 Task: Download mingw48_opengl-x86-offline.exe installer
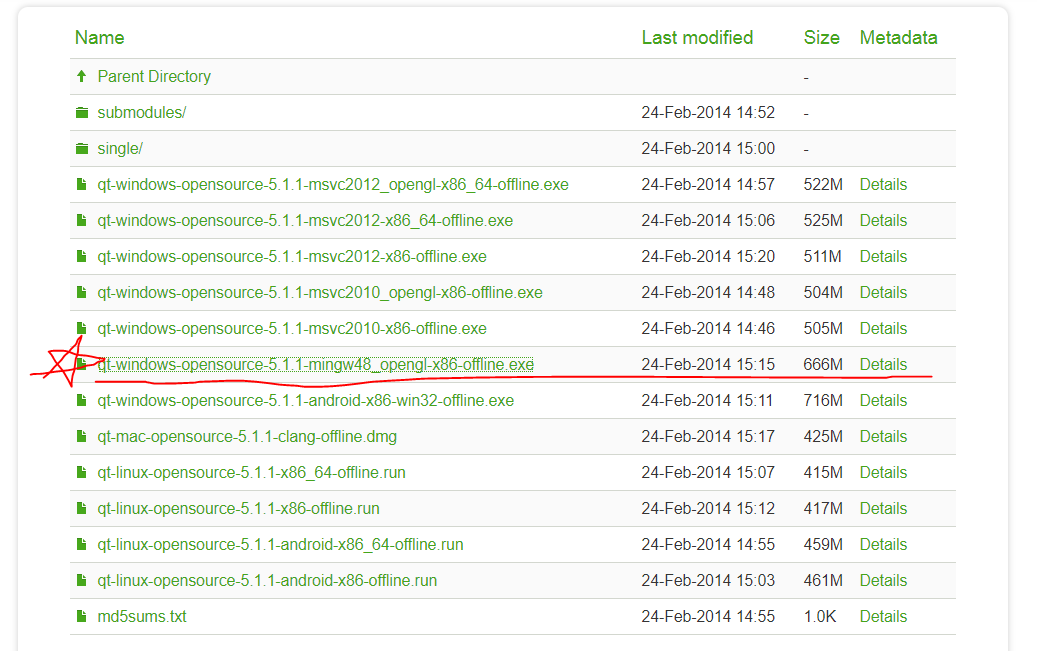[x=315, y=365]
